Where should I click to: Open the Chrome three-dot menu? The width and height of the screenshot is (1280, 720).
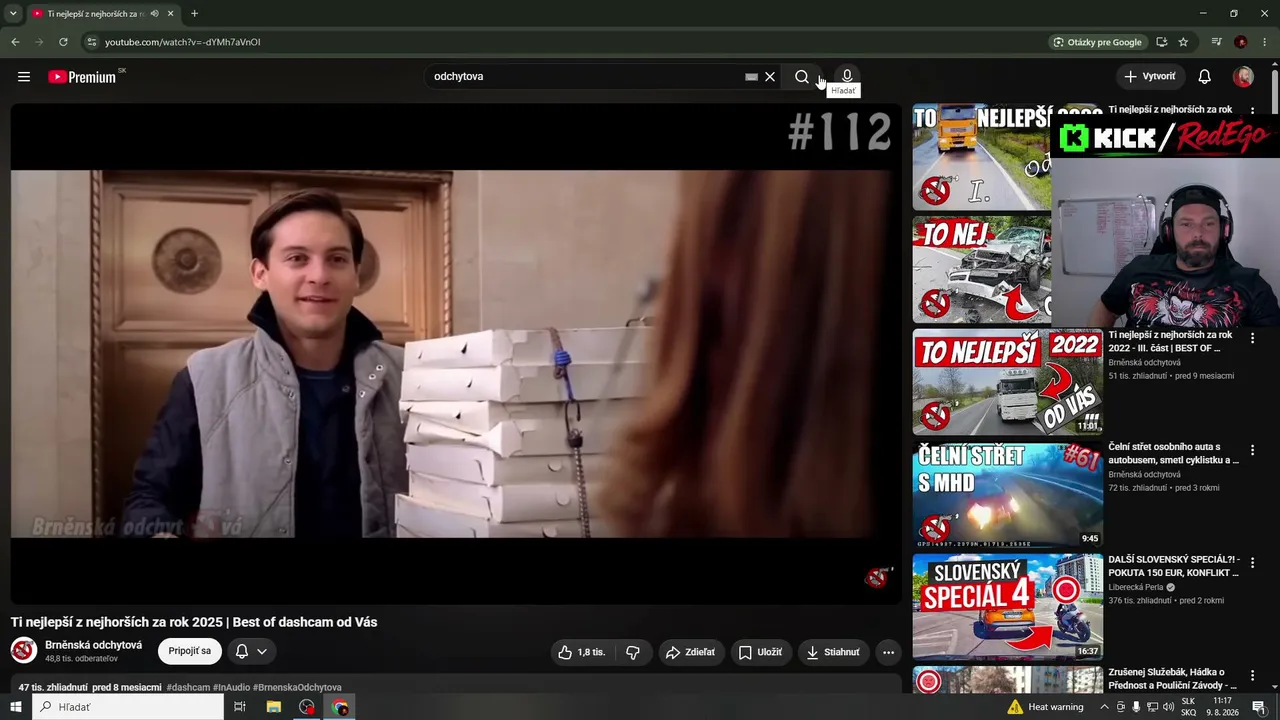click(1265, 42)
